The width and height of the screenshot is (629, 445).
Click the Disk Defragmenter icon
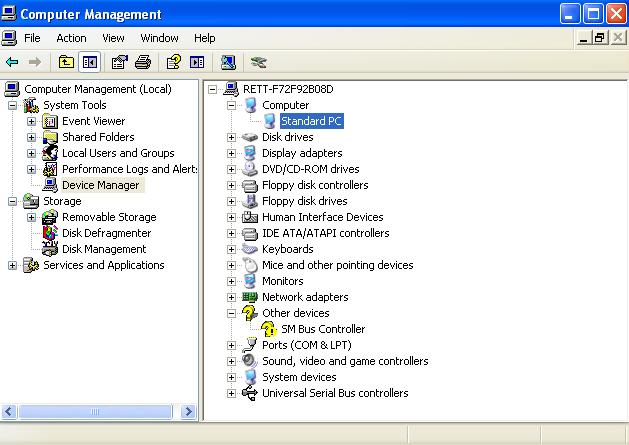click(50, 233)
